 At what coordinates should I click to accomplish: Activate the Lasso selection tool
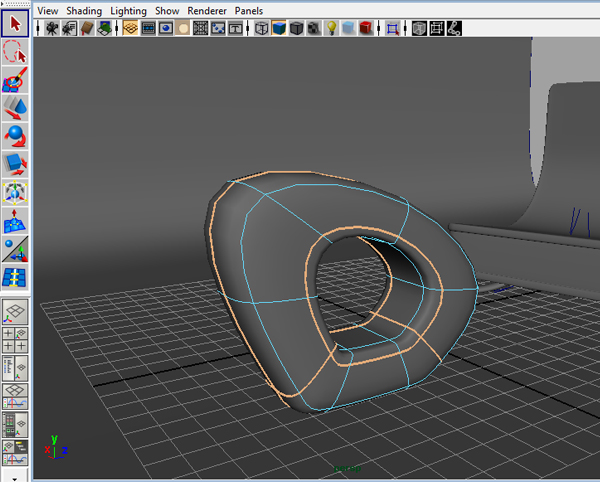click(15, 50)
